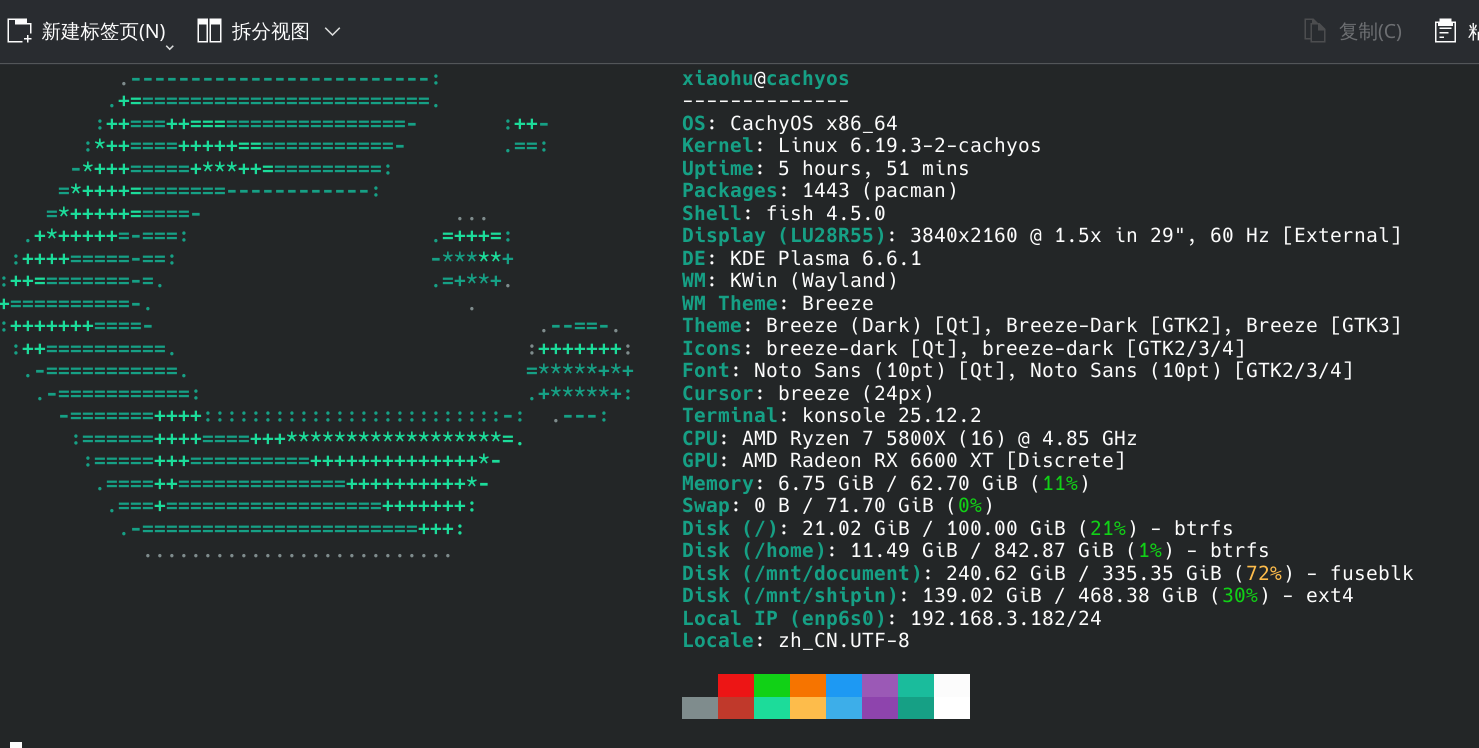The image size is (1479, 748).
Task: Click the "Disk (/)" label
Action: 730,529
